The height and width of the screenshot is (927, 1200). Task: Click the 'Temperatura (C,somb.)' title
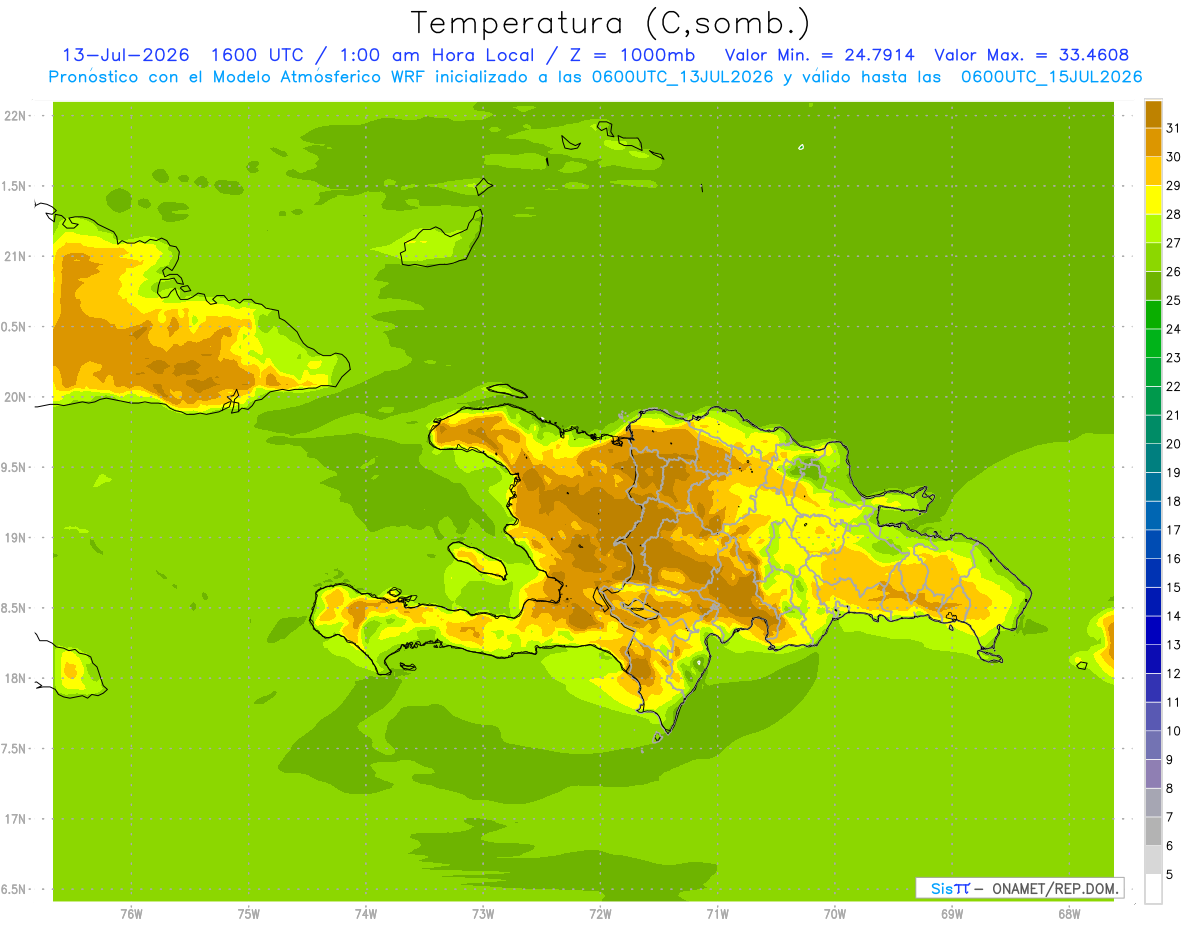pos(611,23)
